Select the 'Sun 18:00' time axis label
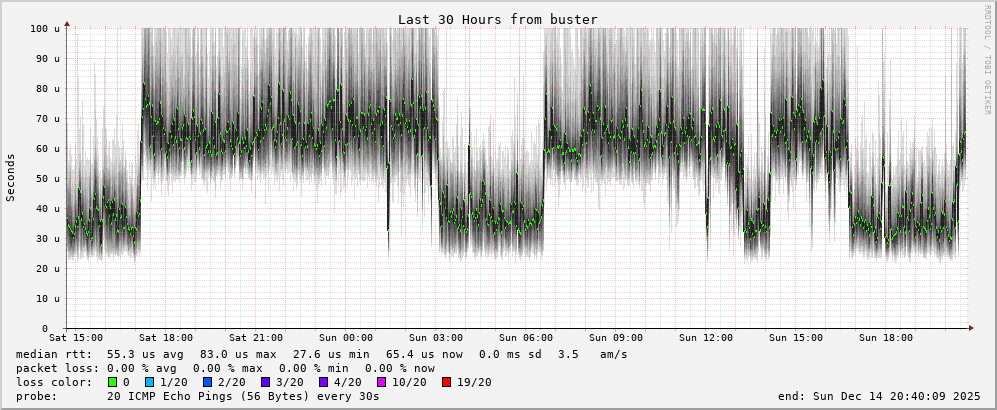997x410 pixels. pyautogui.click(x=885, y=338)
